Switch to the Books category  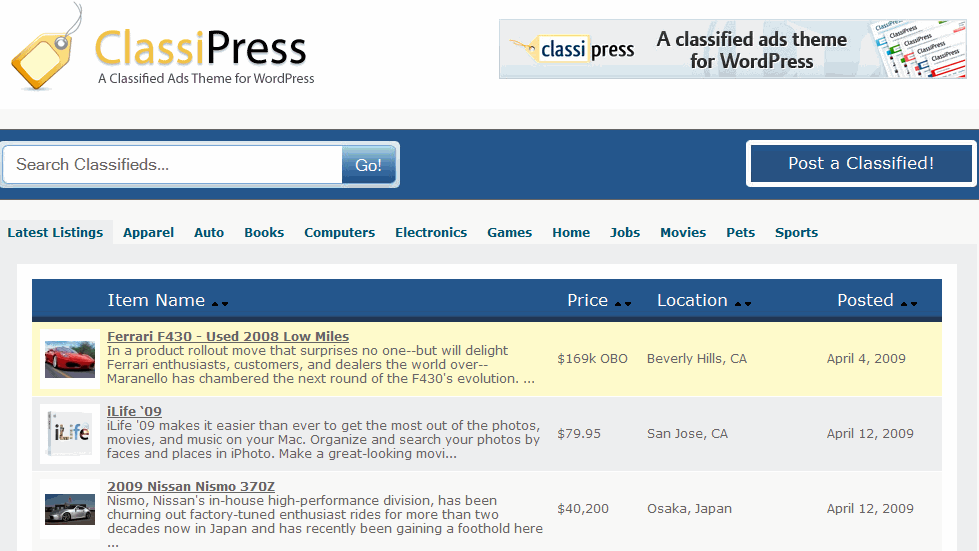(264, 232)
